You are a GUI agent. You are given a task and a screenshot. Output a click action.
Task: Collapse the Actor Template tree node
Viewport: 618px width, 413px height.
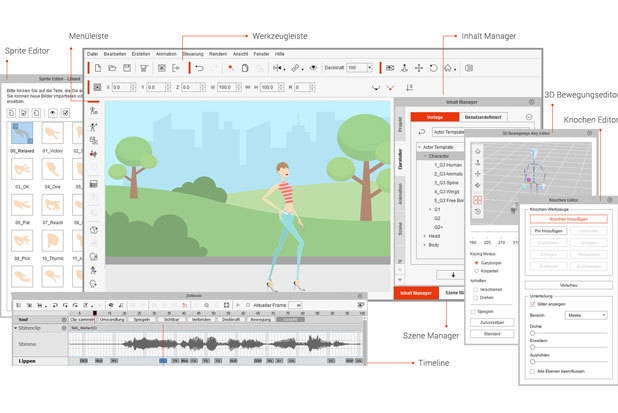click(x=420, y=147)
